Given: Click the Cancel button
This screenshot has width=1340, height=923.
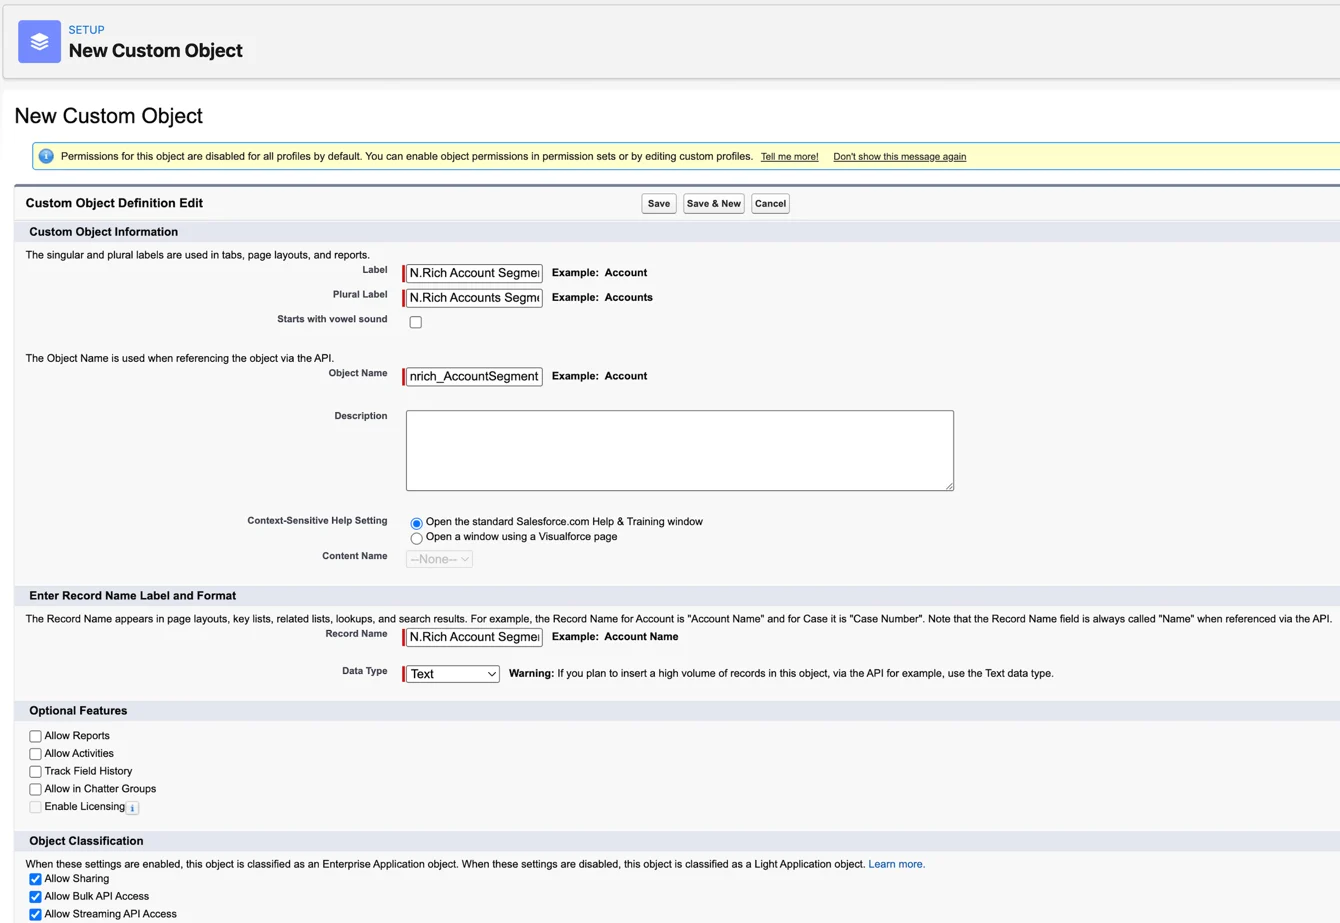Looking at the screenshot, I should point(770,204).
